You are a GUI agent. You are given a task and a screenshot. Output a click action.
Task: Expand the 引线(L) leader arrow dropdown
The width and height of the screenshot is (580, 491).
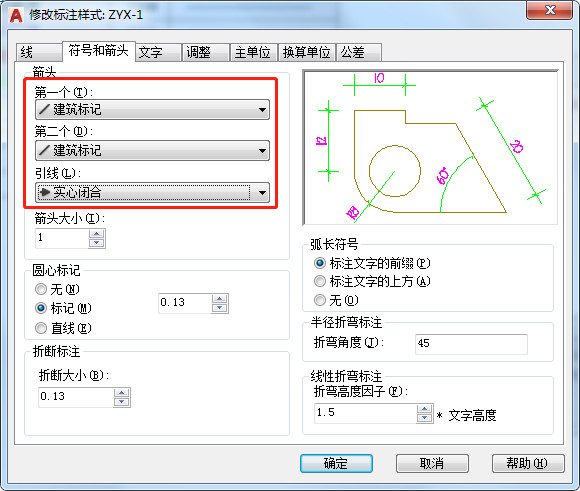[152, 192]
